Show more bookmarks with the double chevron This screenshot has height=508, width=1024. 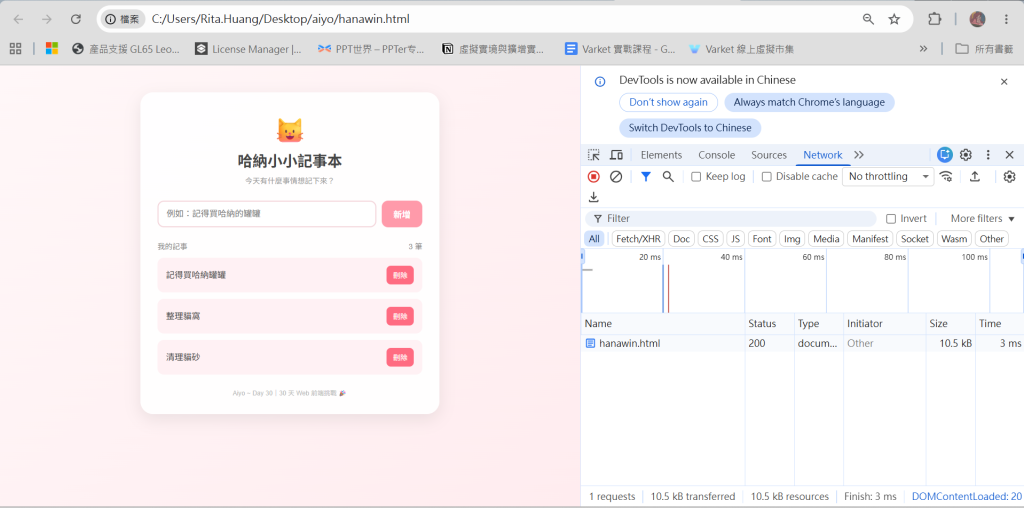pos(923,48)
